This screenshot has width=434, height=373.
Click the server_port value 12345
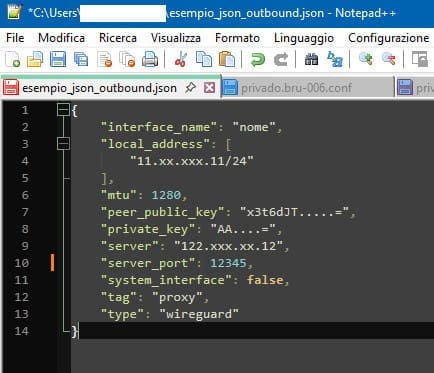[x=228, y=263]
